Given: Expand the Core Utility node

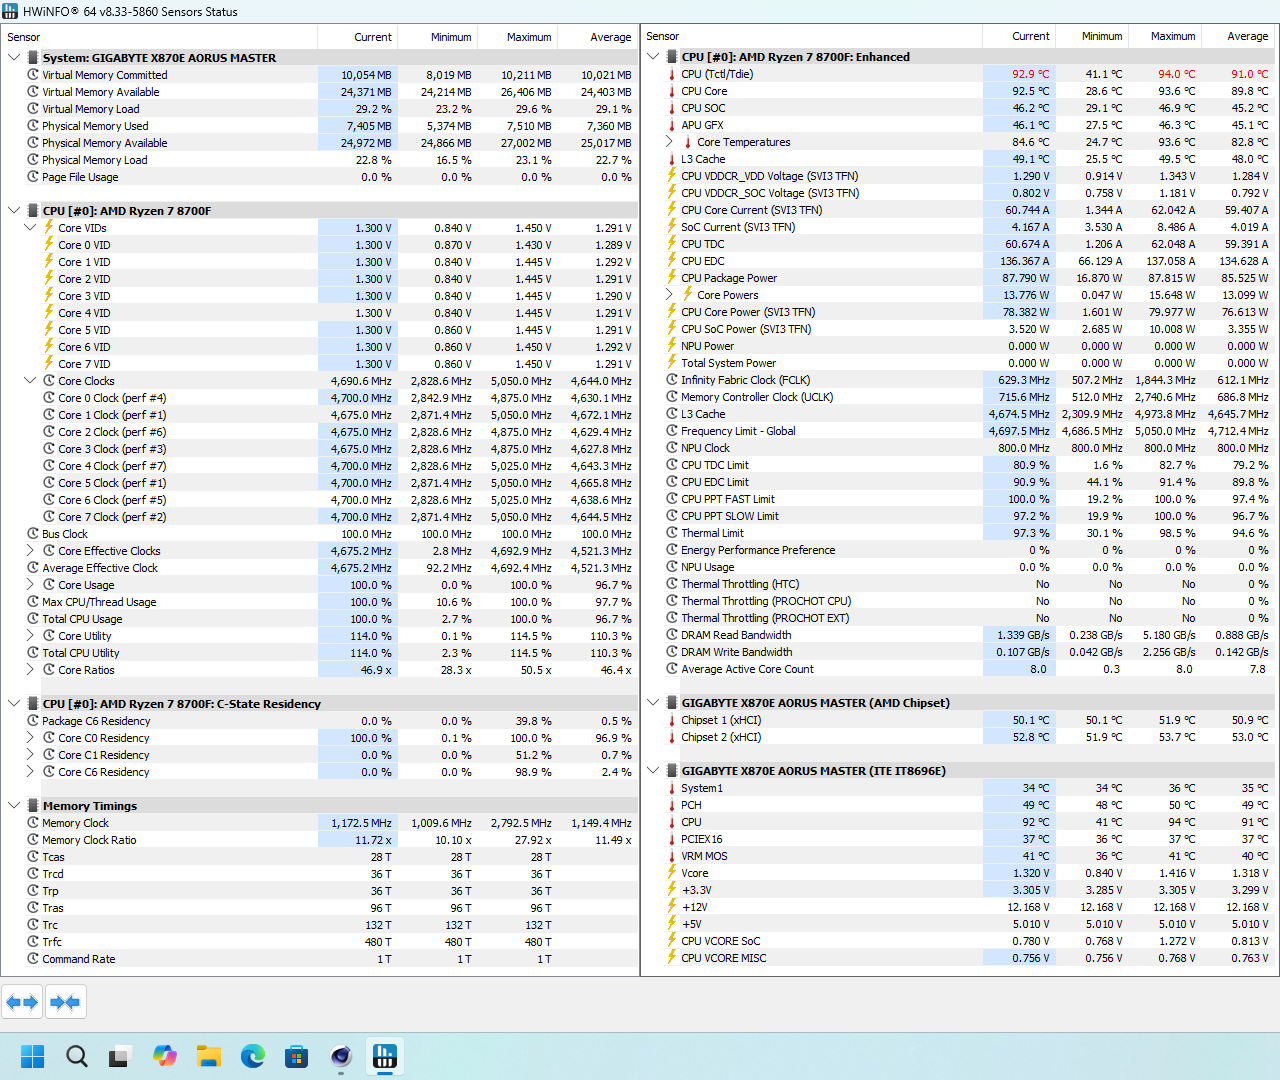Looking at the screenshot, I should (x=30, y=636).
